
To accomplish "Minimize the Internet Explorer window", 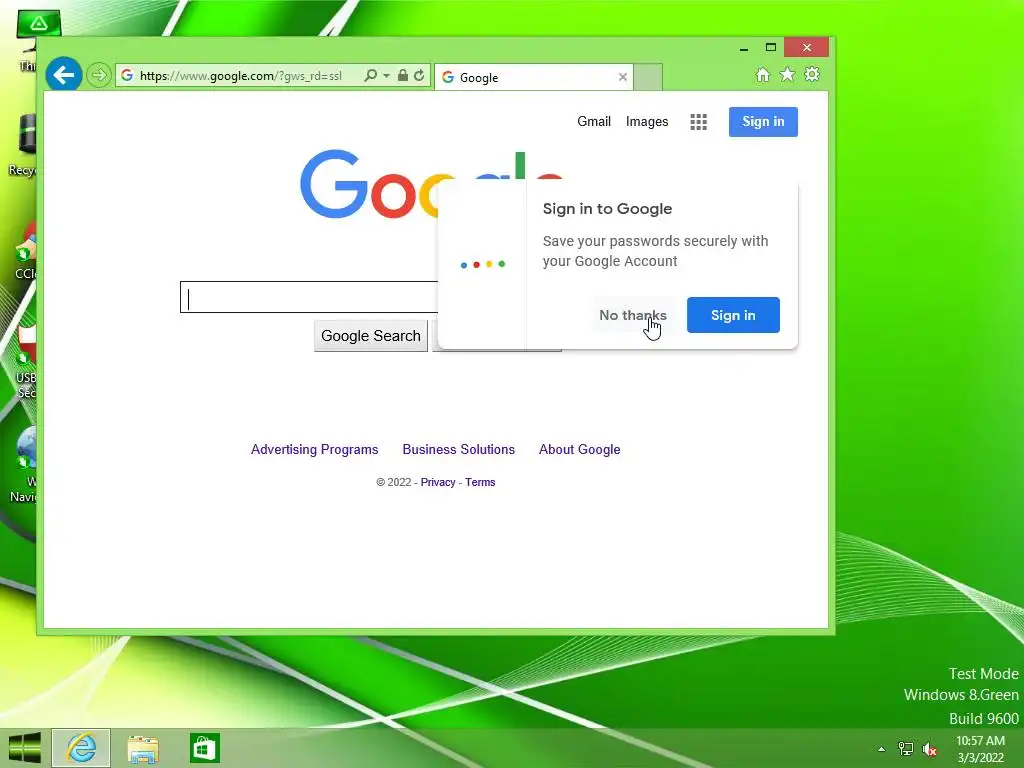I will pyautogui.click(x=743, y=48).
